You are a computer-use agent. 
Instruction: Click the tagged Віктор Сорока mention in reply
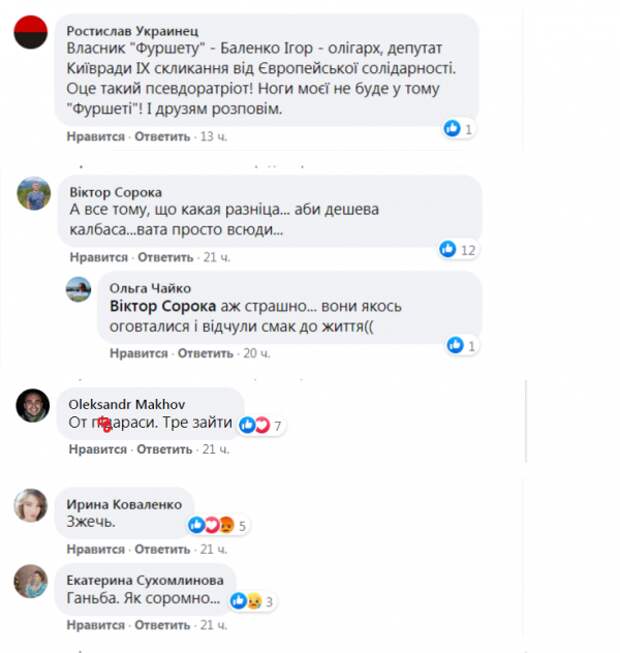(x=163, y=306)
